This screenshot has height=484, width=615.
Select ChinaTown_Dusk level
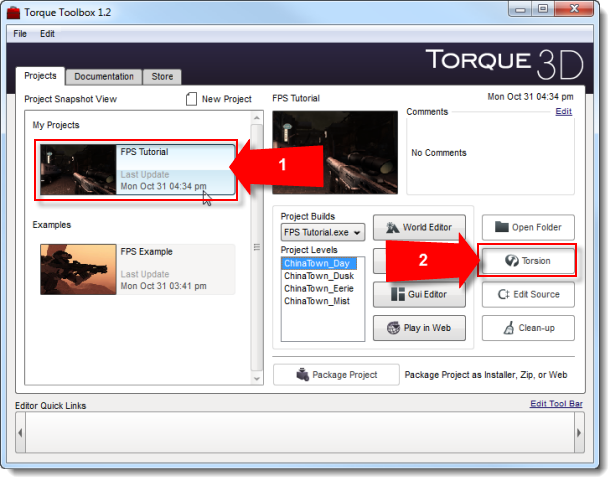[x=319, y=276]
